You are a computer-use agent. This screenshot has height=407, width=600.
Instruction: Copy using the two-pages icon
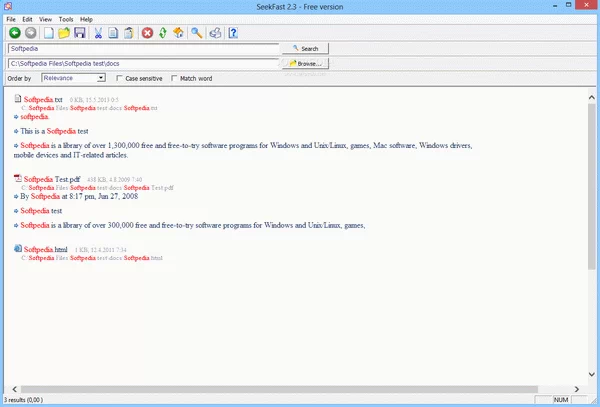[113, 33]
